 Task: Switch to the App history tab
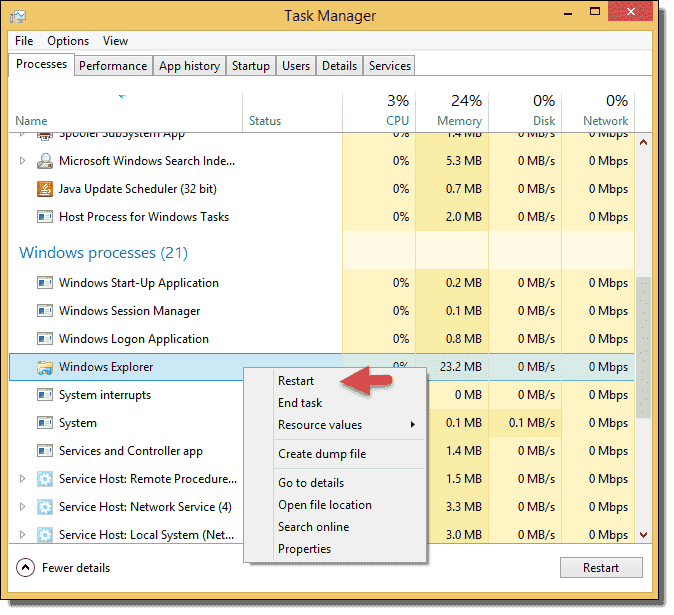point(190,66)
